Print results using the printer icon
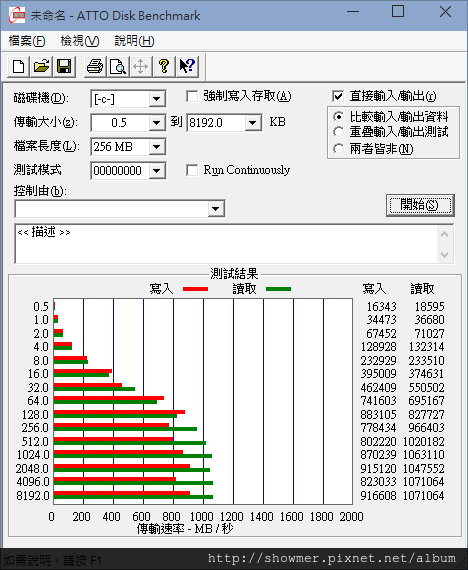 [95, 67]
